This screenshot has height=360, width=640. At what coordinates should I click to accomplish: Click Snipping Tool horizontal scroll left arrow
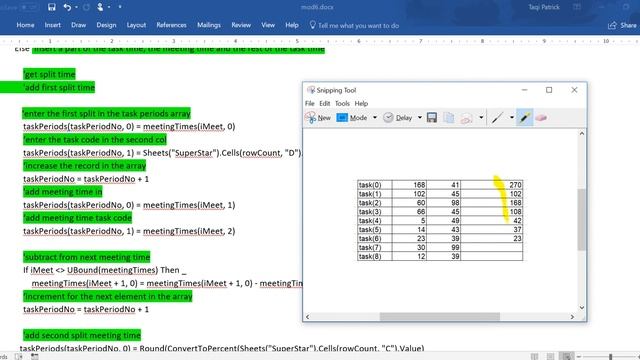coord(307,317)
